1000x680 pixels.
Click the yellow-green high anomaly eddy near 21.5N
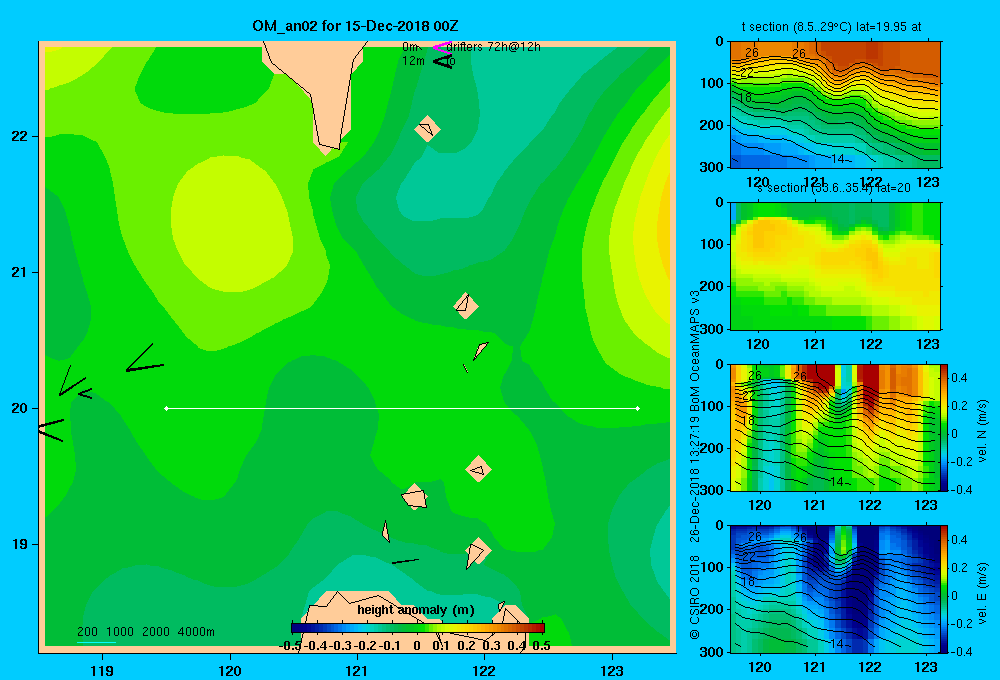click(x=232, y=225)
